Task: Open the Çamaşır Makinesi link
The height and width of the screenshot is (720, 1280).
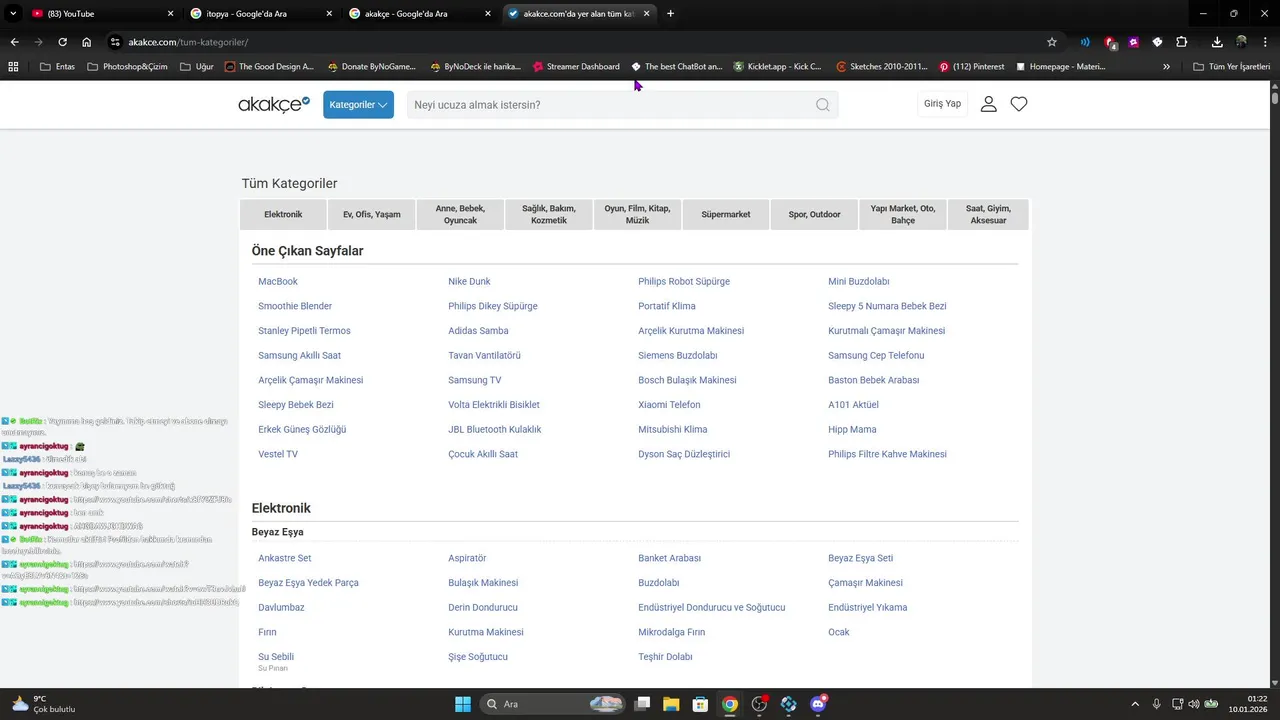Action: (865, 583)
